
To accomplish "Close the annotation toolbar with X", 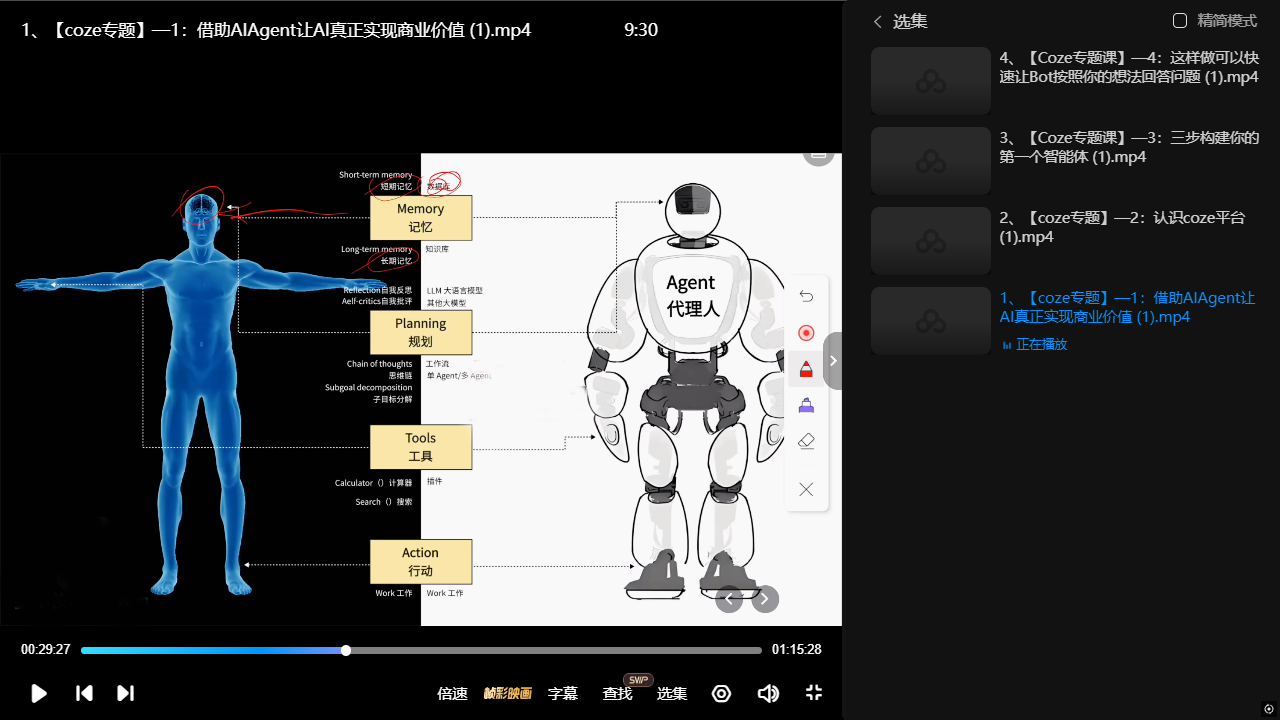I will point(806,489).
